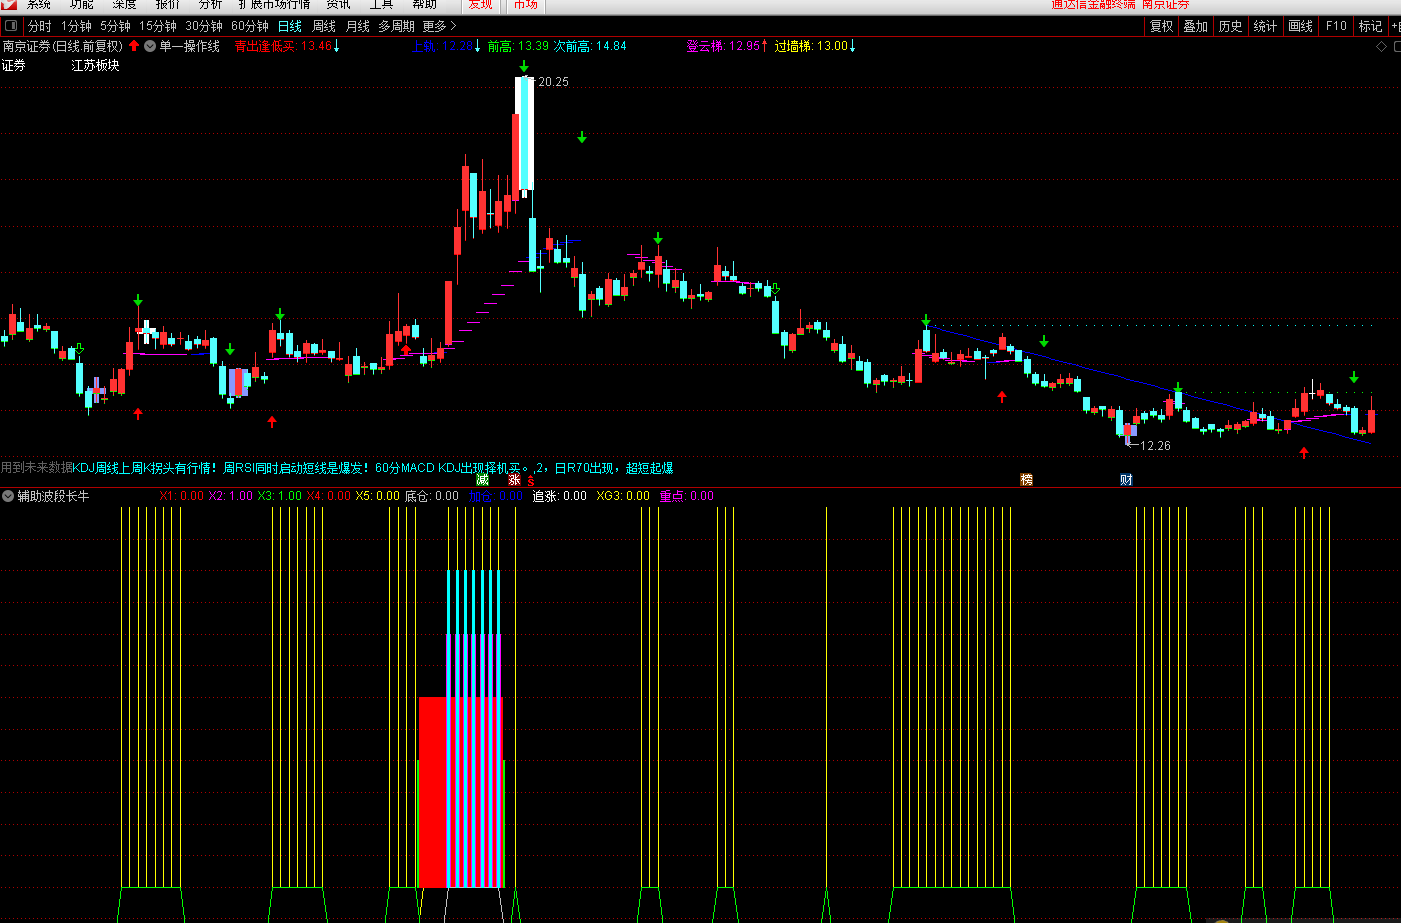Viewport: 1401px width, 923px height.
Task: Click the 涨 marker icon on the timeline
Action: click(514, 480)
